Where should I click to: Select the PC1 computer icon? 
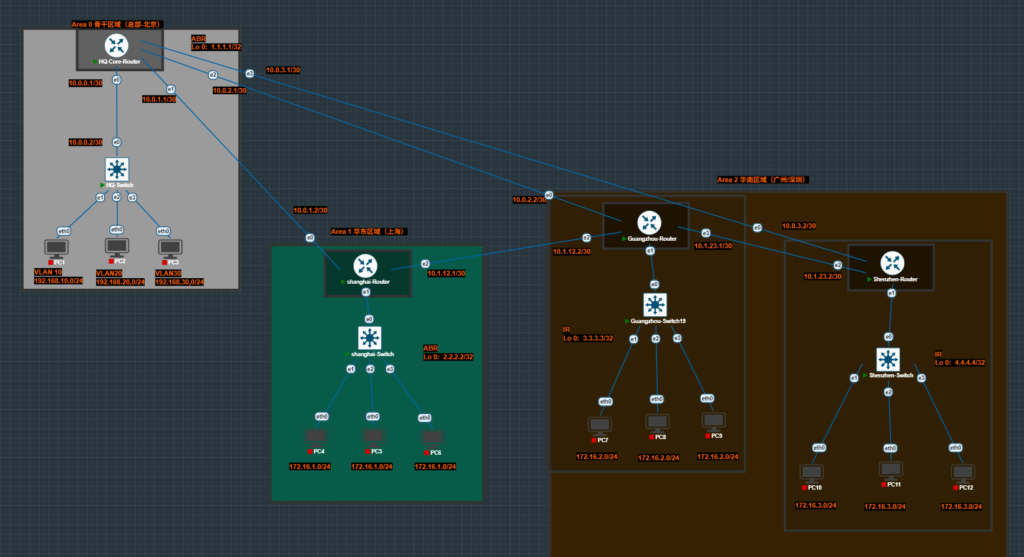[56, 247]
